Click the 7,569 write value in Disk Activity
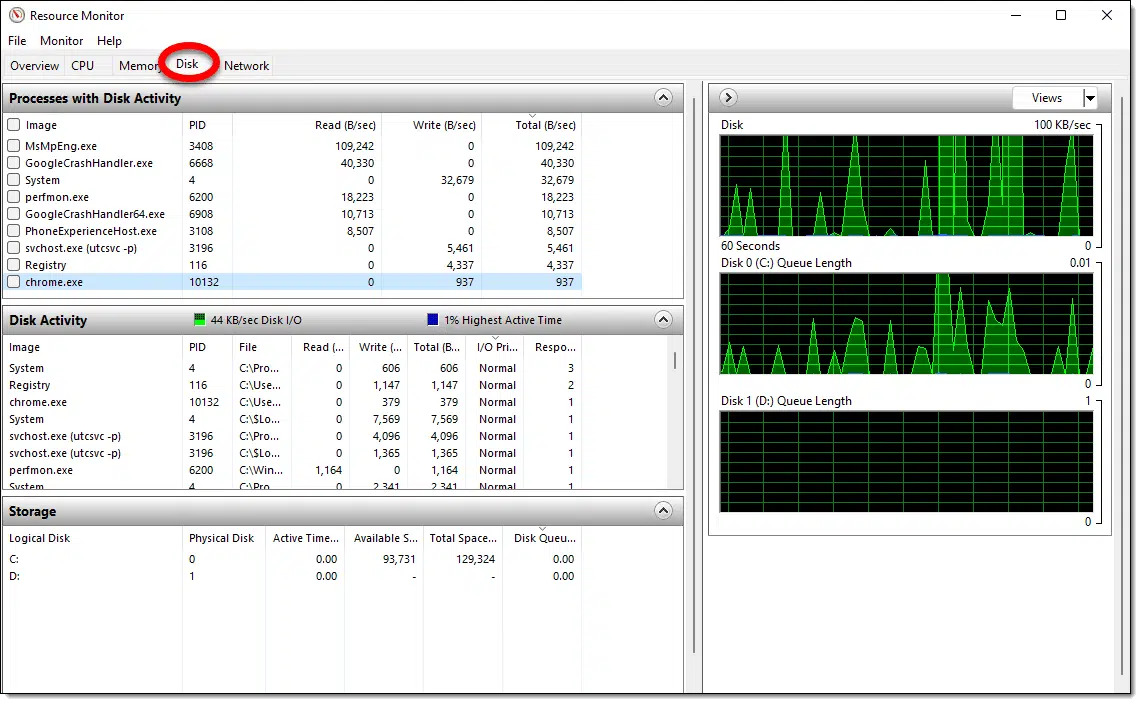 386,419
